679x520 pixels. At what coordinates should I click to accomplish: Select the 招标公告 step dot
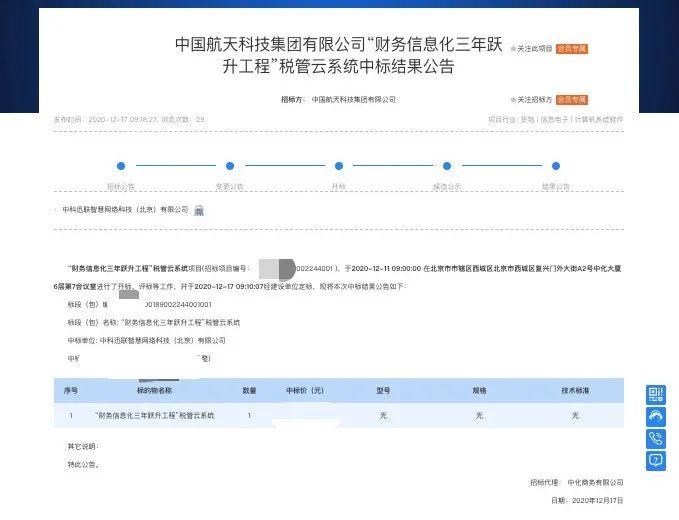(x=121, y=166)
